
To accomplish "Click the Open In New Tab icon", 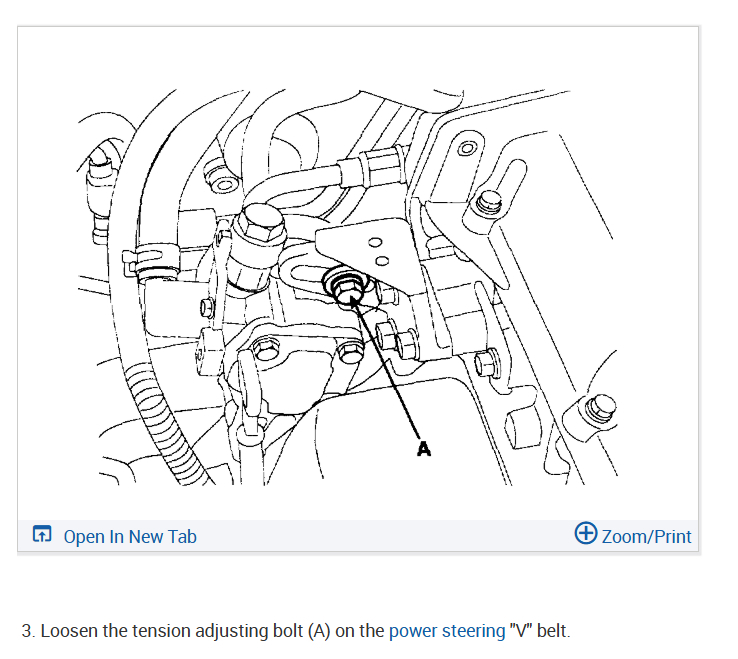I will [42, 534].
